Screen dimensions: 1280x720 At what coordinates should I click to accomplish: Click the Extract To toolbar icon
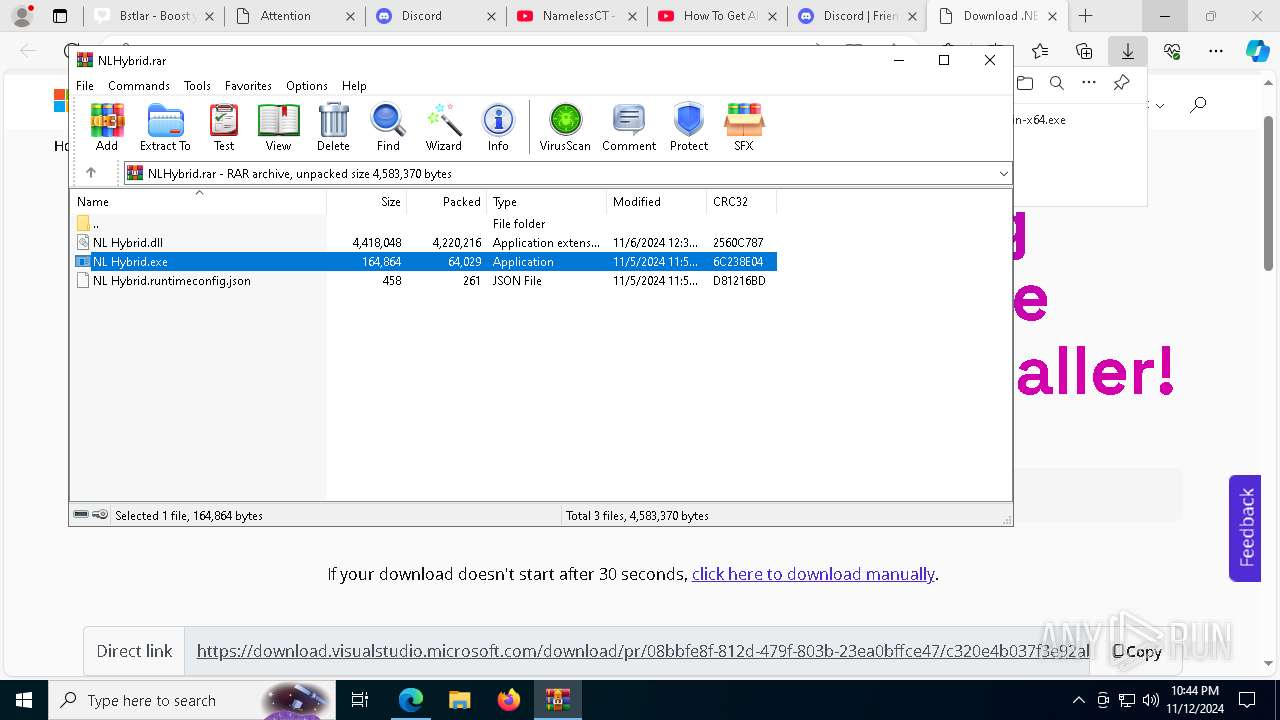click(x=165, y=127)
